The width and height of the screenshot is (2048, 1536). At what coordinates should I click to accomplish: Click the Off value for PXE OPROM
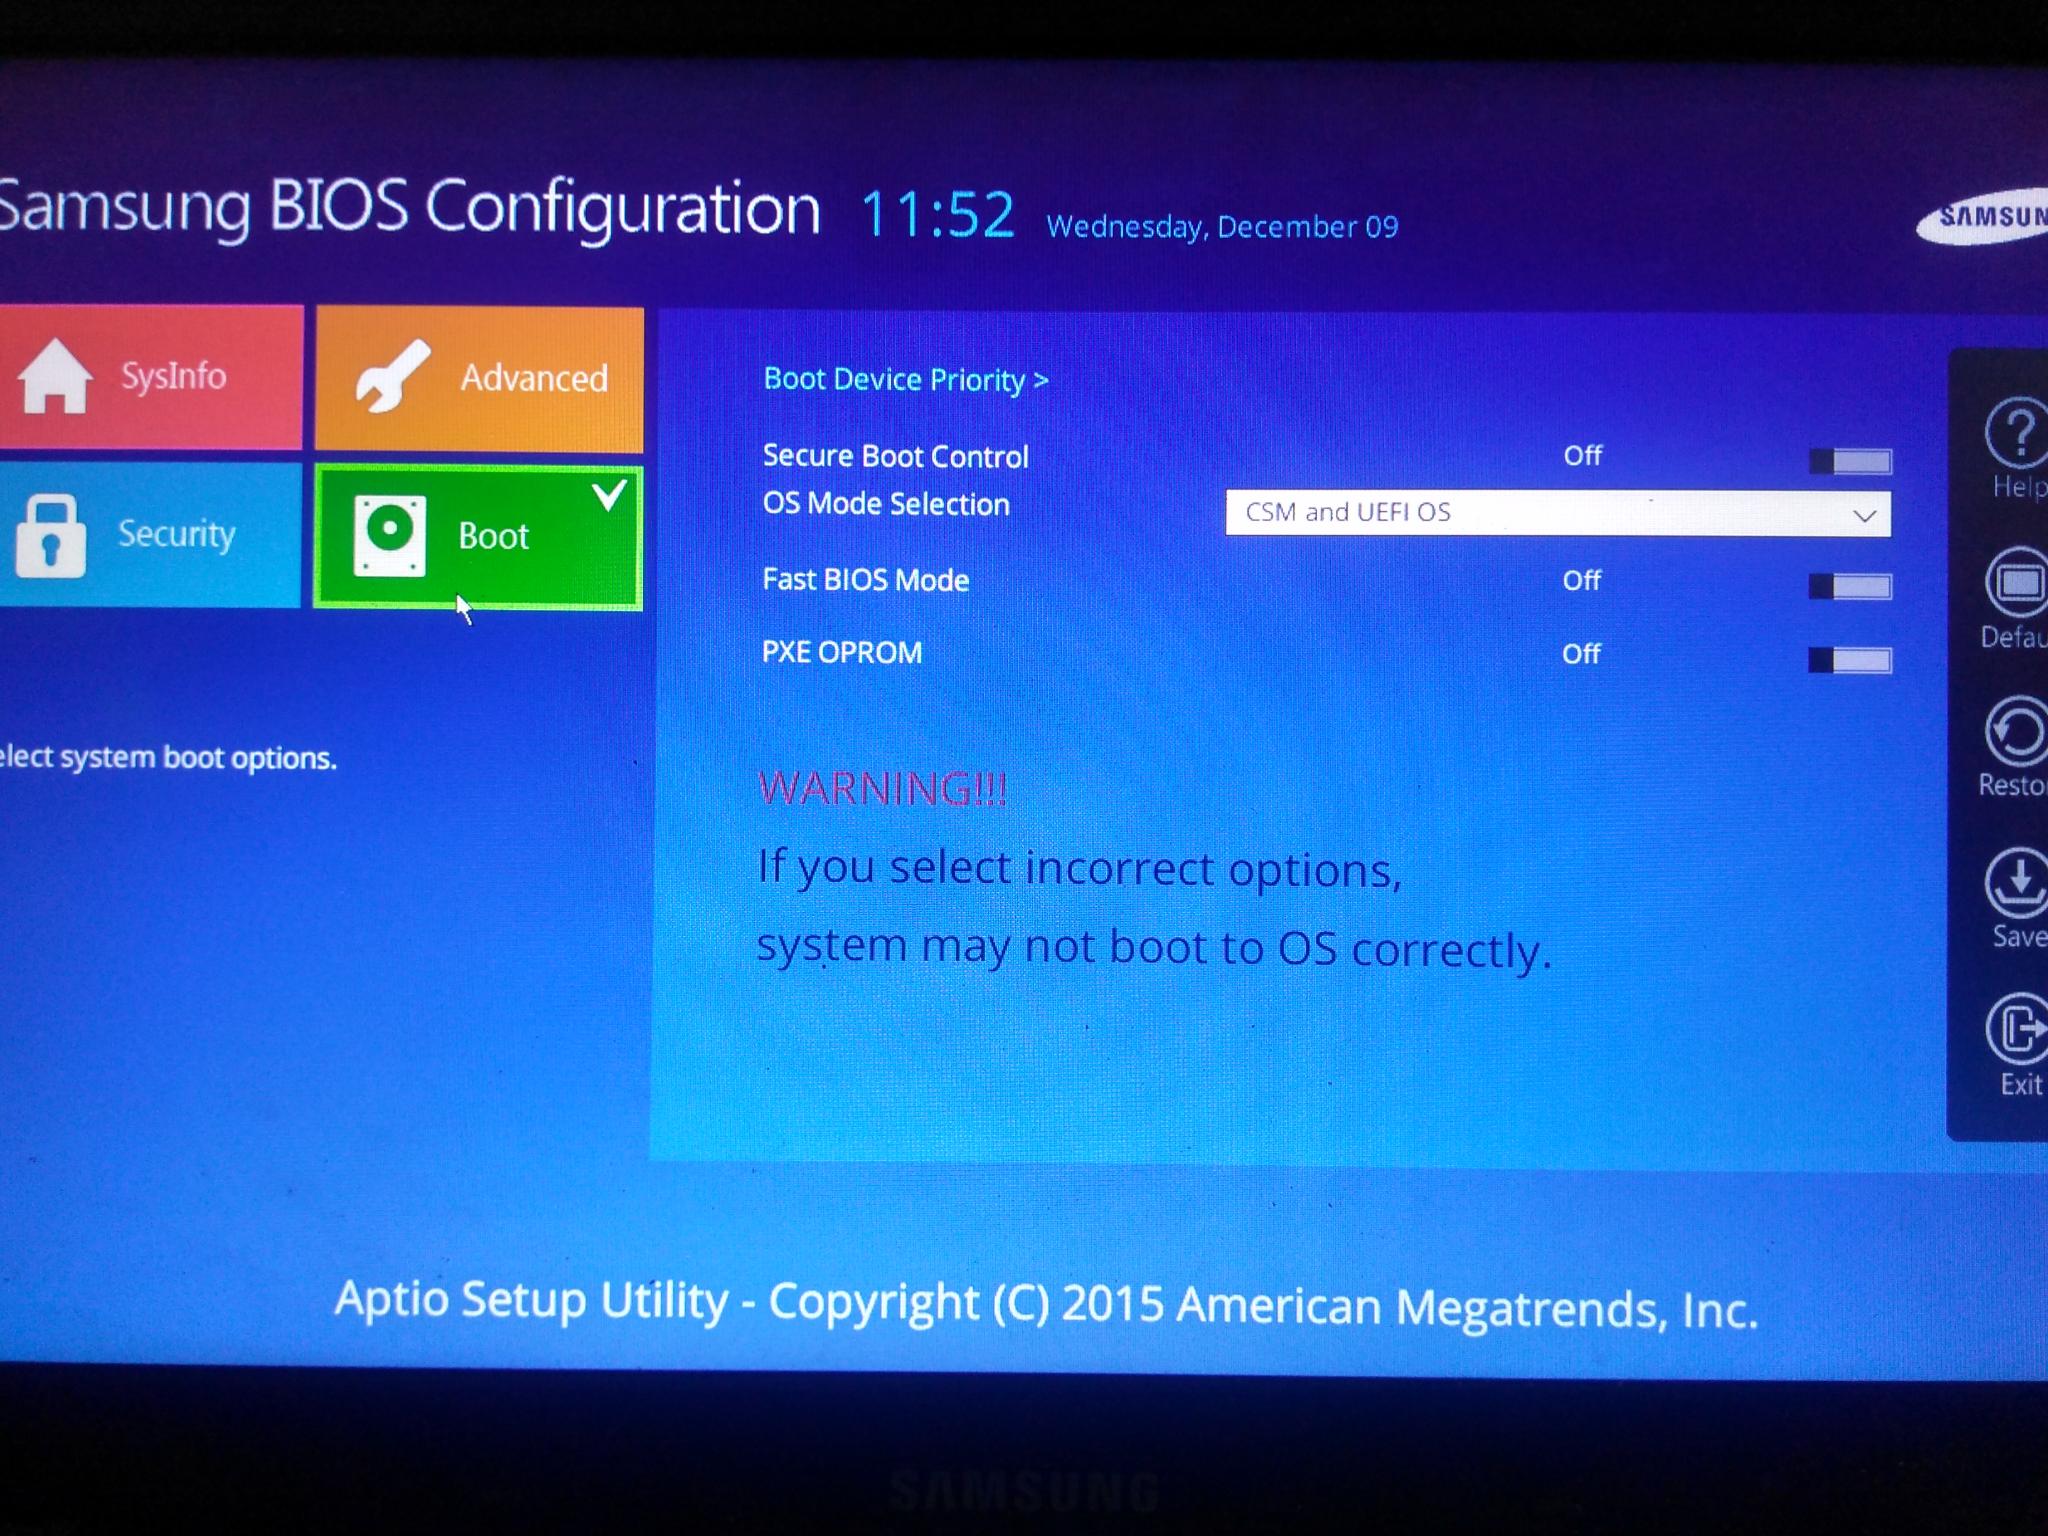coord(1581,654)
